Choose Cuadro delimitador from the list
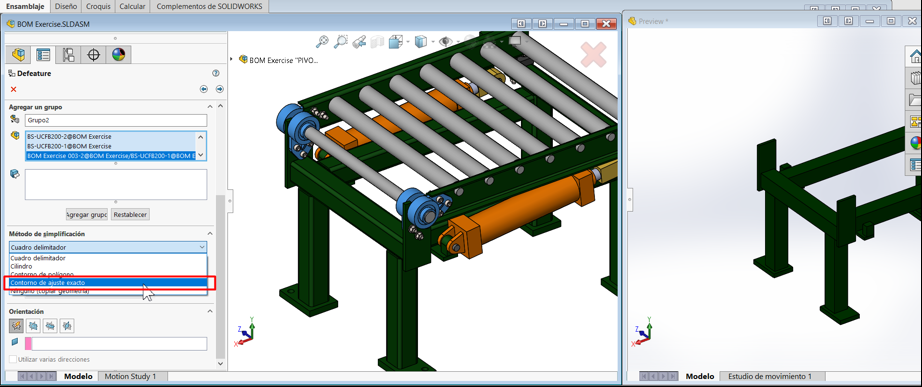The image size is (922, 387). 108,258
